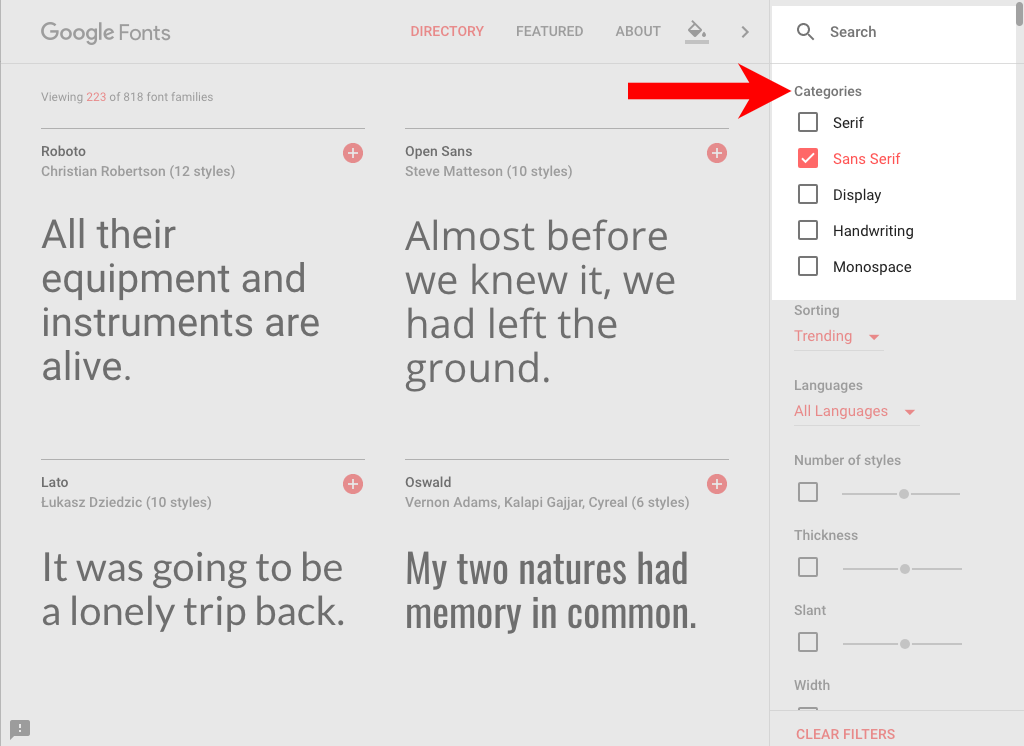Open the Trending sorting dropdown
The image size is (1024, 746).
tap(839, 336)
